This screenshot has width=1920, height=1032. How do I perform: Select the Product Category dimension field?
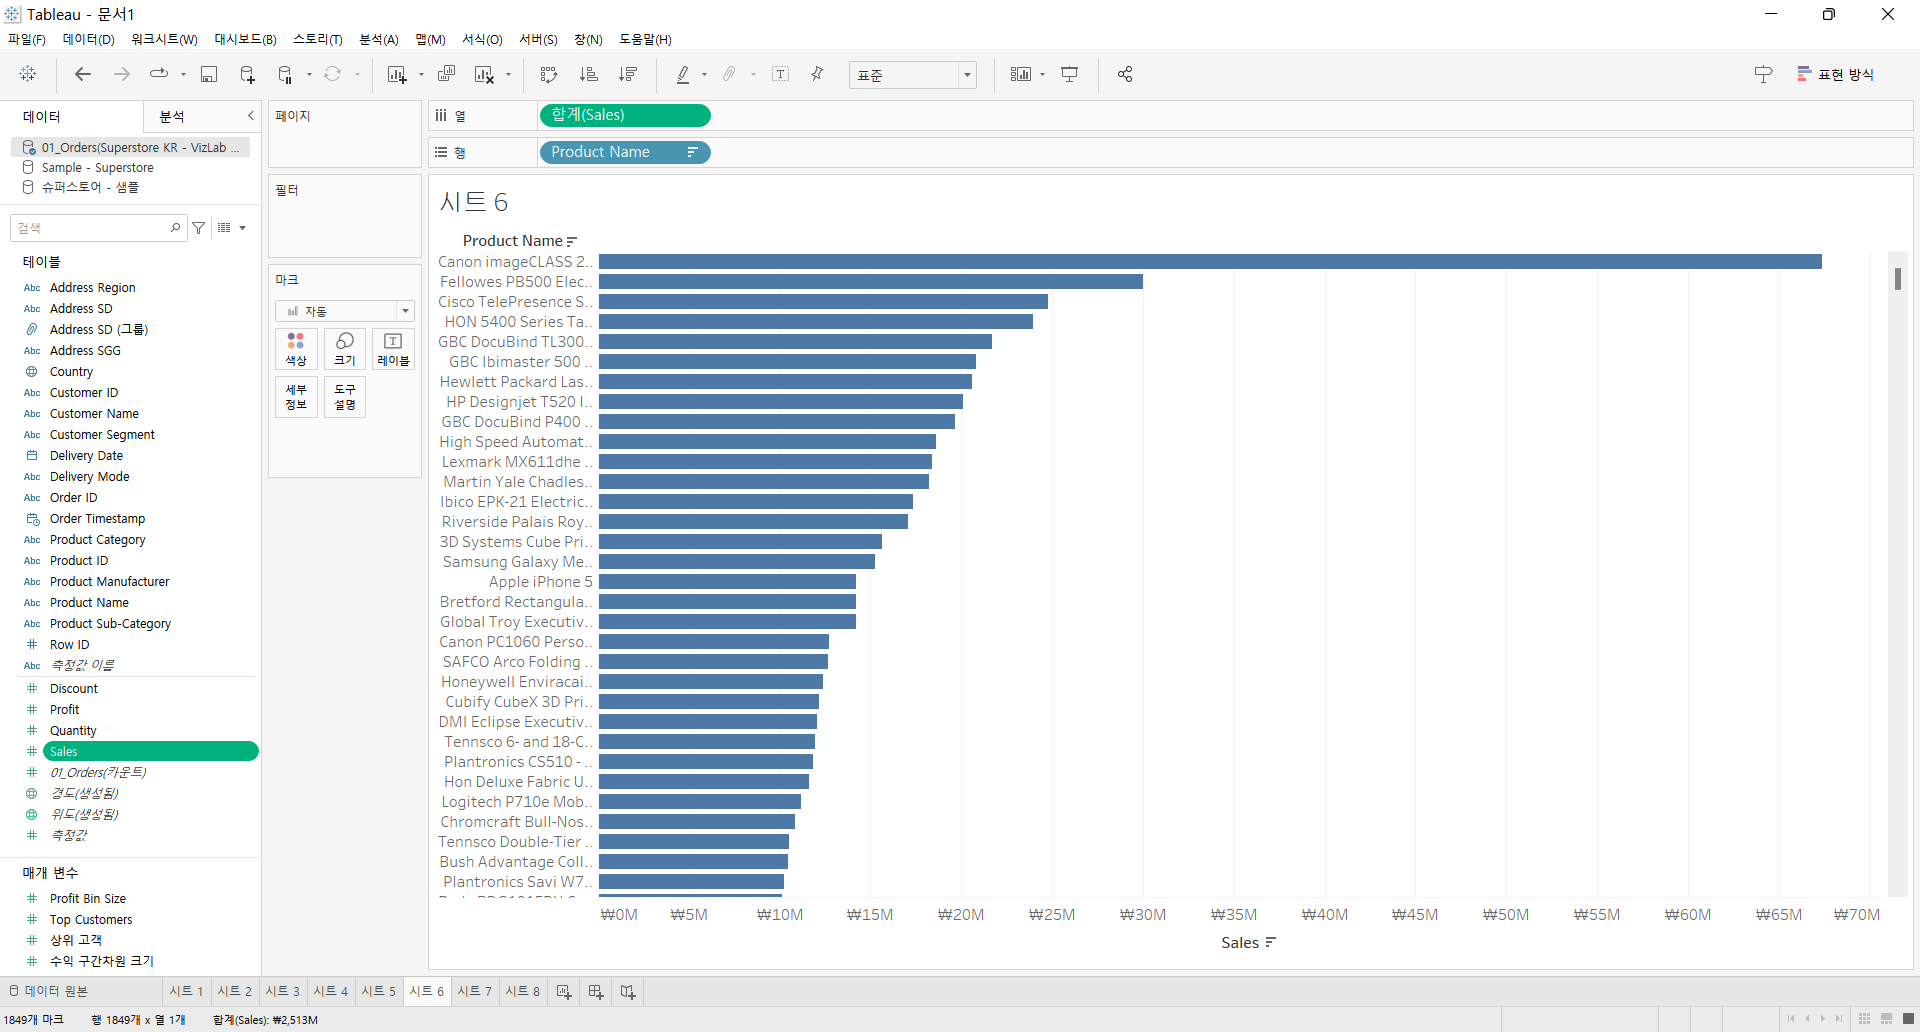97,540
